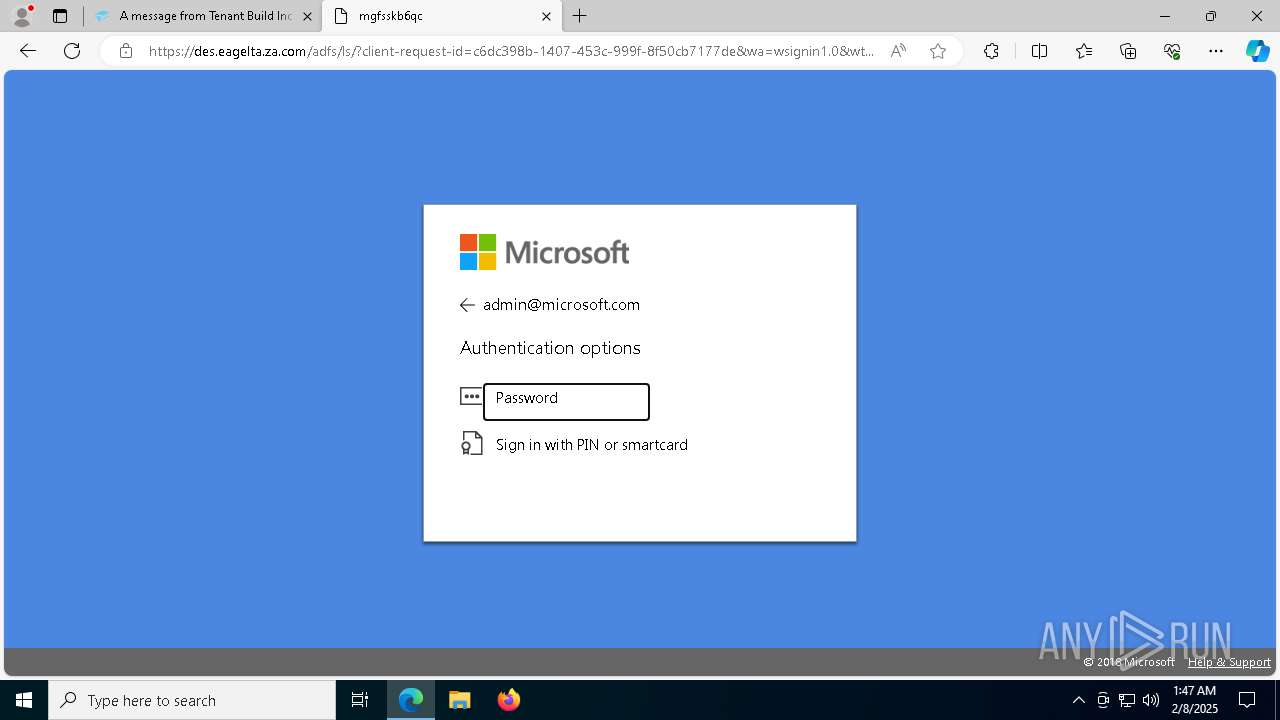
Task: Open the clock showing 1:47 AM
Action: (x=1194, y=700)
